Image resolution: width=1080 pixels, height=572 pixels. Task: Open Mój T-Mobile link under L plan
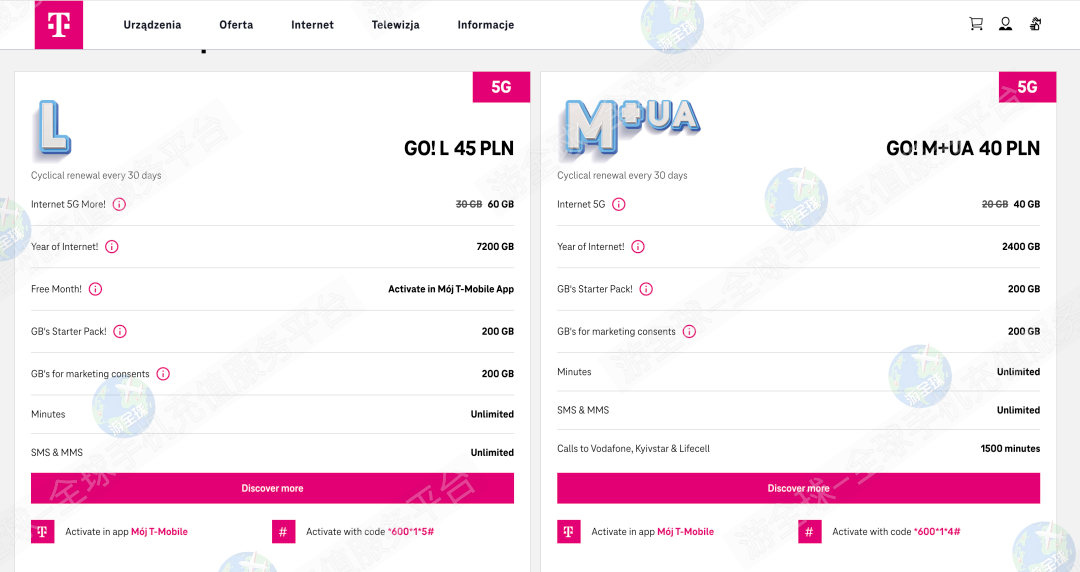159,532
